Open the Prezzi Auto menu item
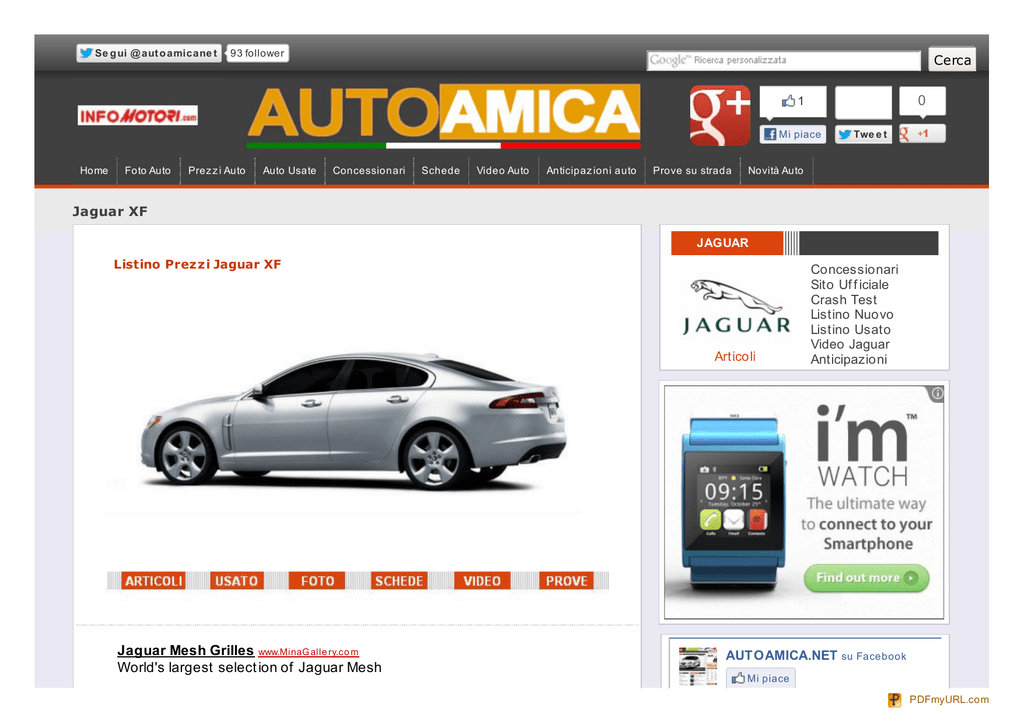This screenshot has height=724, width=1024. coord(217,170)
